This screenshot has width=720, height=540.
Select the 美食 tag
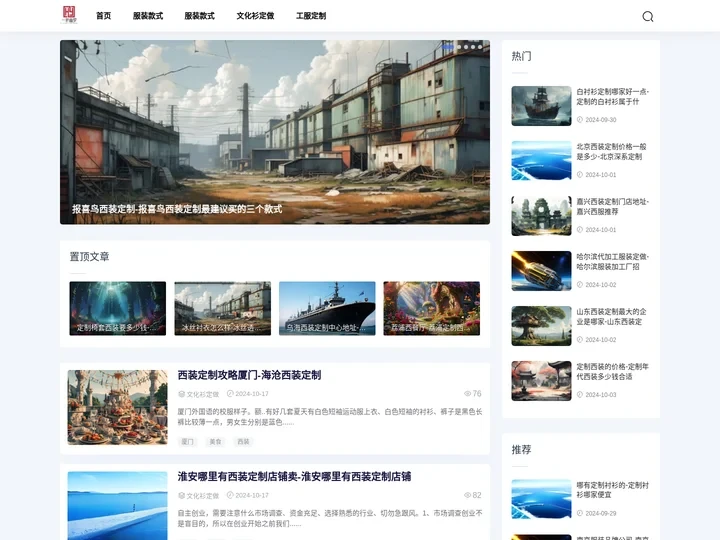[215, 442]
